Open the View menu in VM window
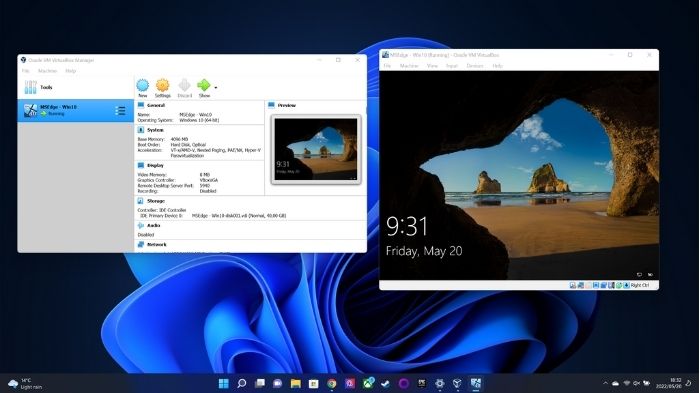Screen dimensions: 700x393 (432, 66)
